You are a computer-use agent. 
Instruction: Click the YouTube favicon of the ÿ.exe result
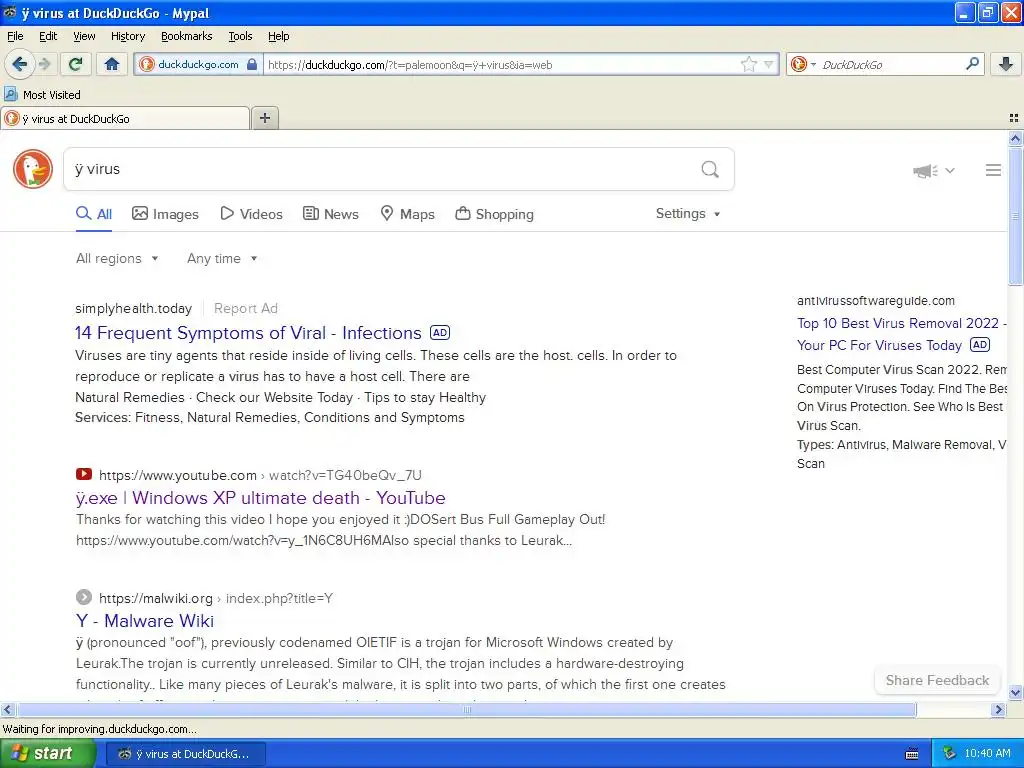[84, 474]
